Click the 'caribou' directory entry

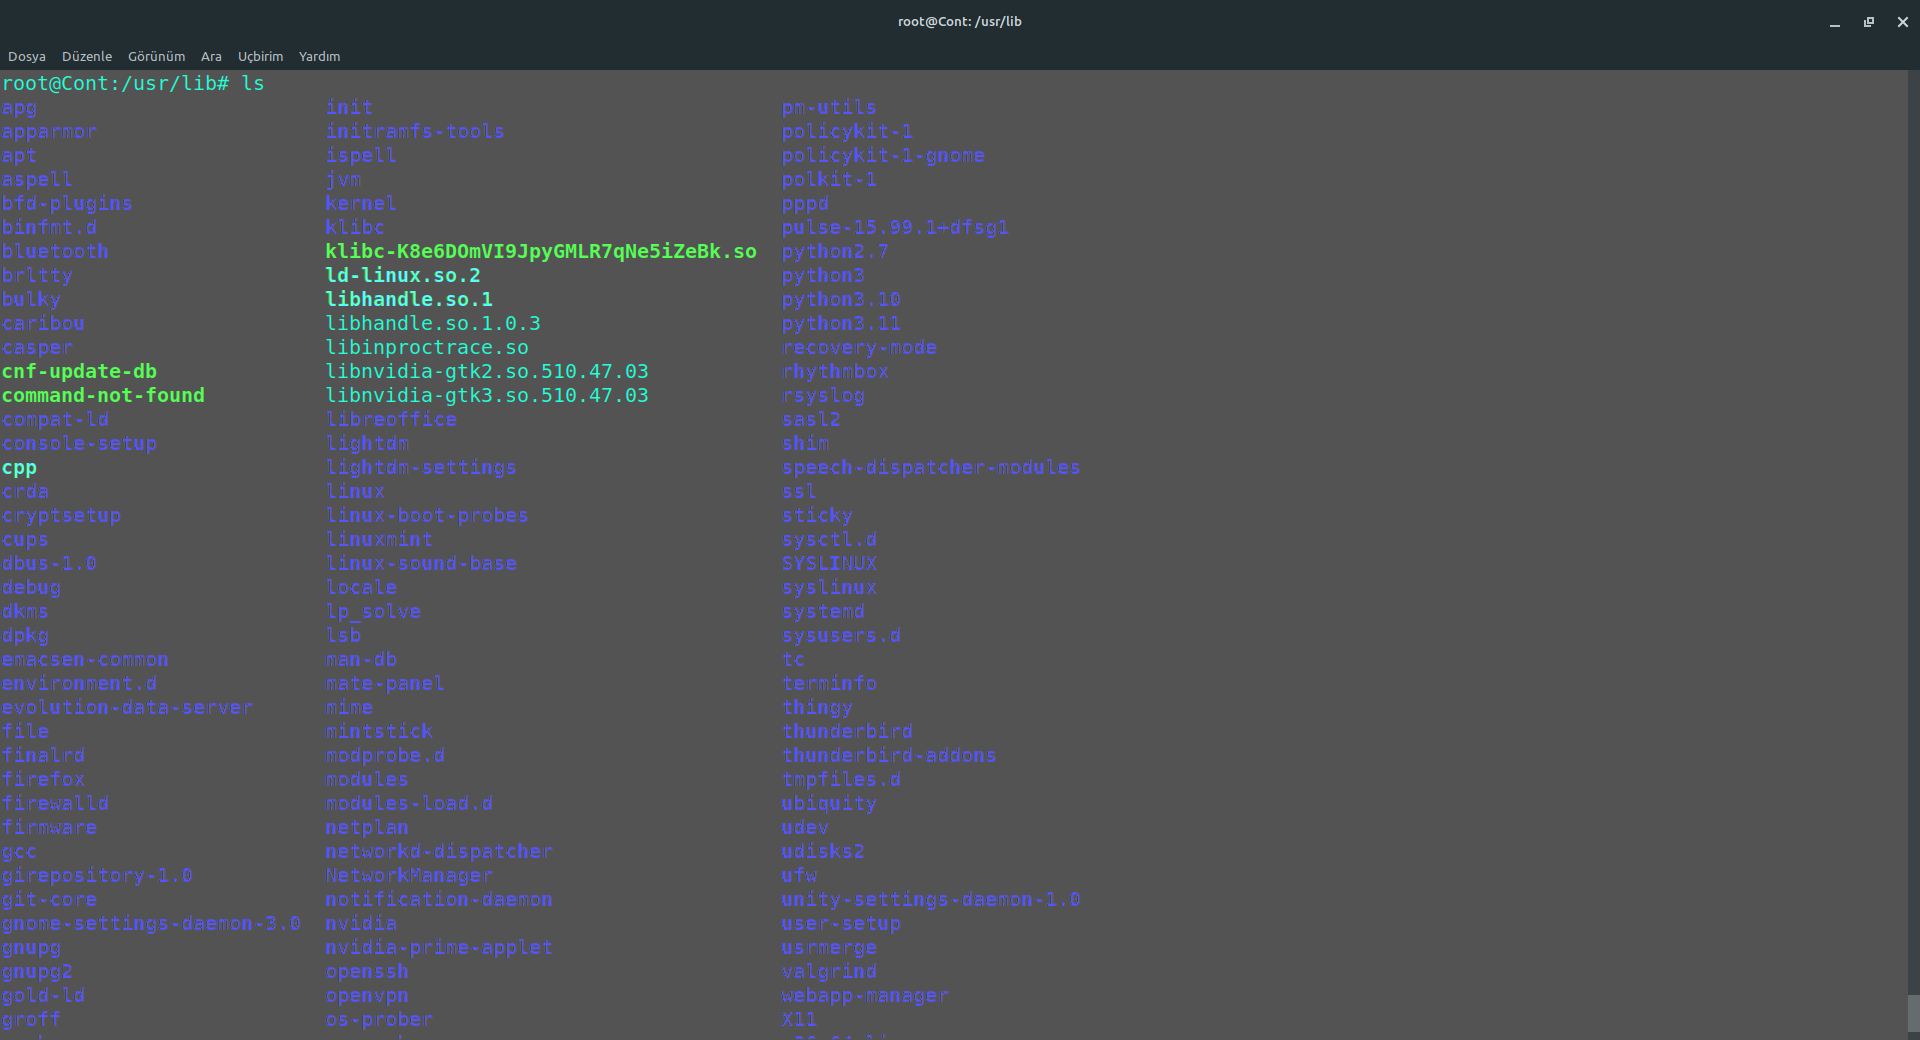(43, 324)
